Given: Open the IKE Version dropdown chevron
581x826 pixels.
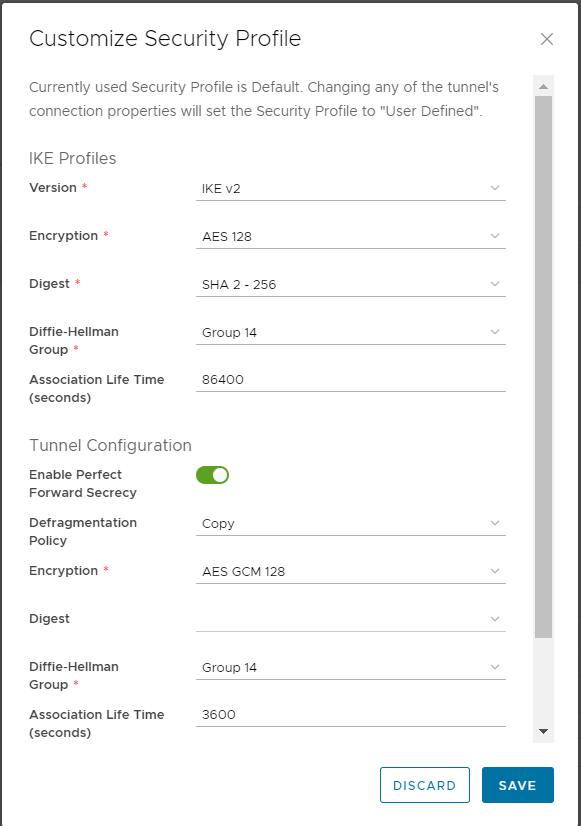Looking at the screenshot, I should click(495, 188).
